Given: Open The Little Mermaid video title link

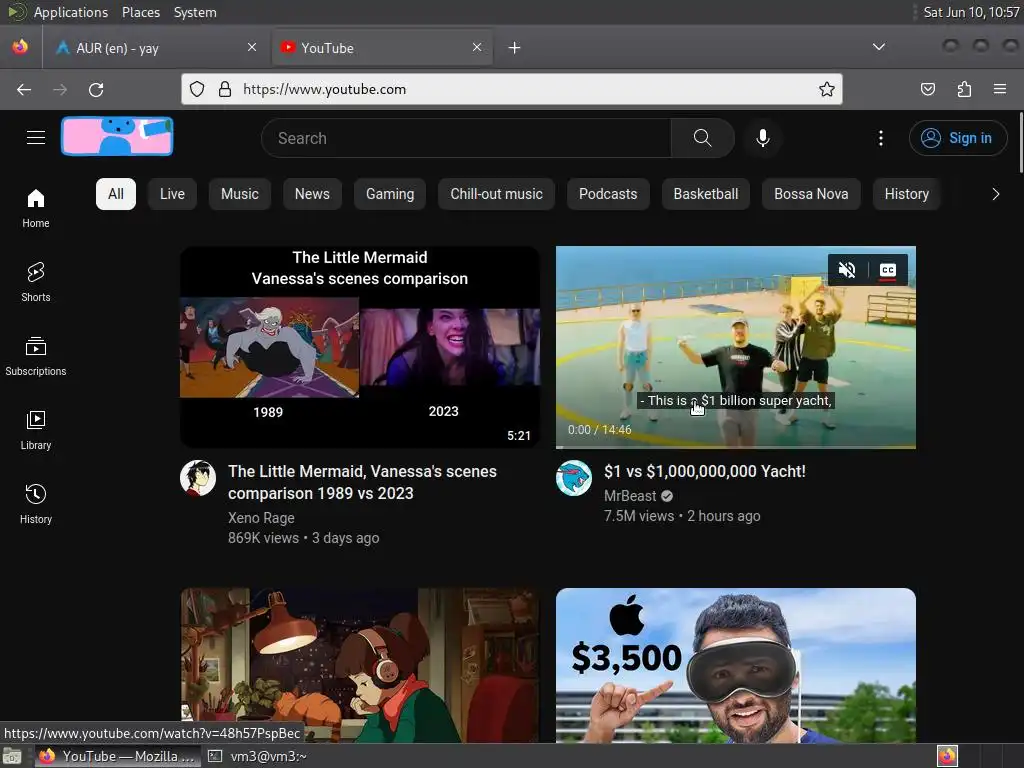Looking at the screenshot, I should coord(362,482).
